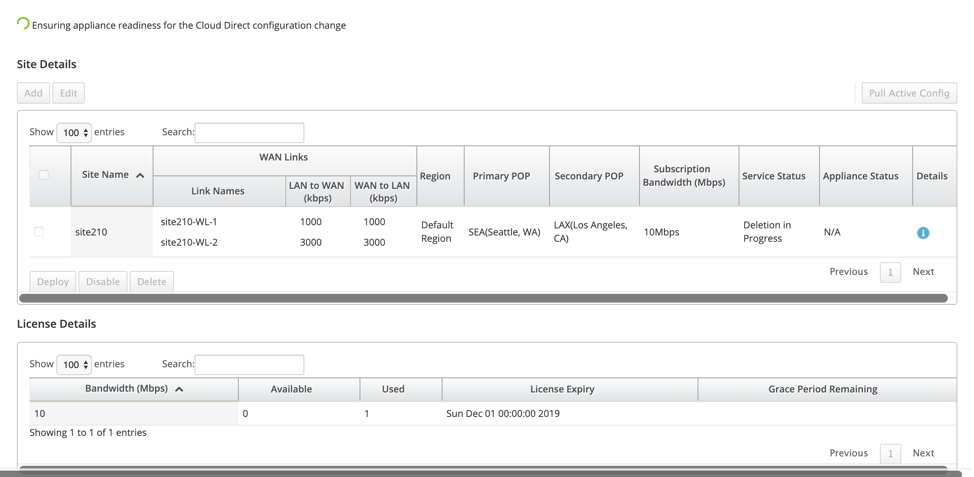Click the Deploy button

point(53,281)
